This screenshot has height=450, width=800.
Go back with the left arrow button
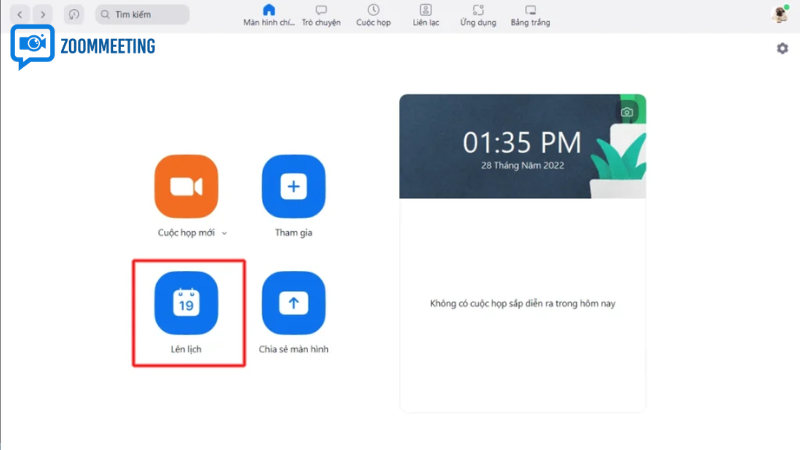point(20,14)
